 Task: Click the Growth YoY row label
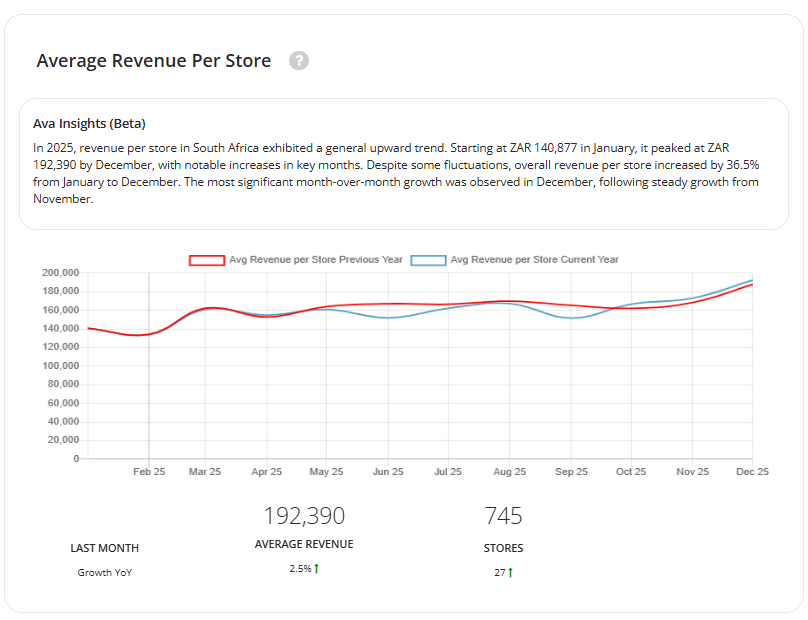point(105,573)
